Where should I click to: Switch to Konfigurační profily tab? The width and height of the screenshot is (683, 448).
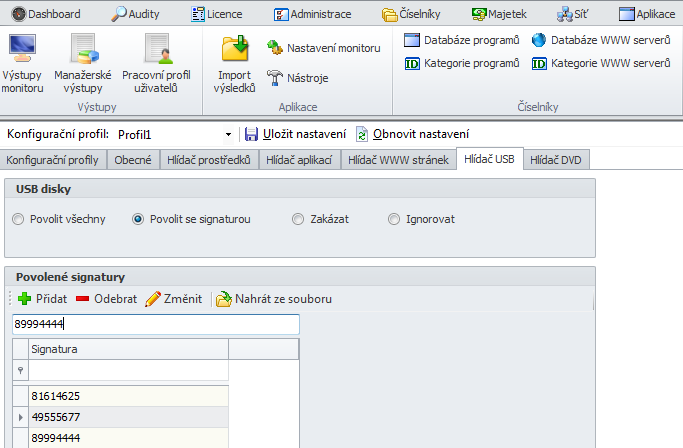(53, 160)
